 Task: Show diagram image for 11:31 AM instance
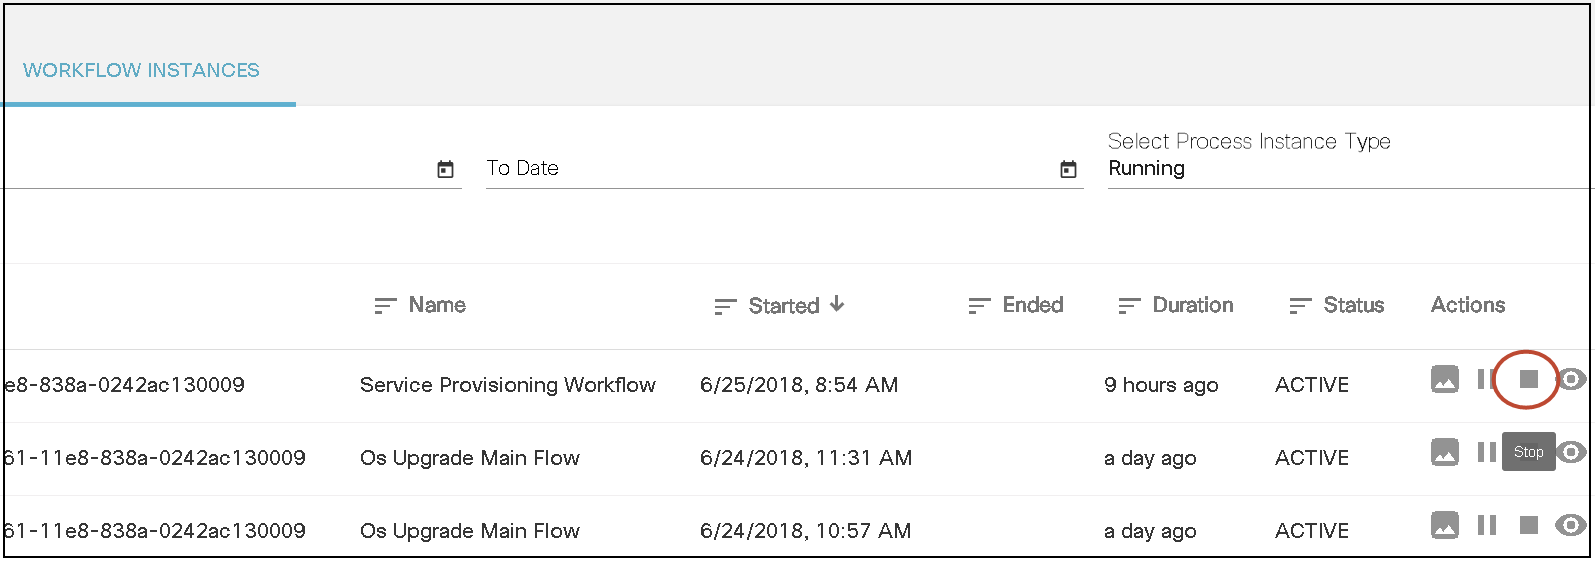point(1444,453)
